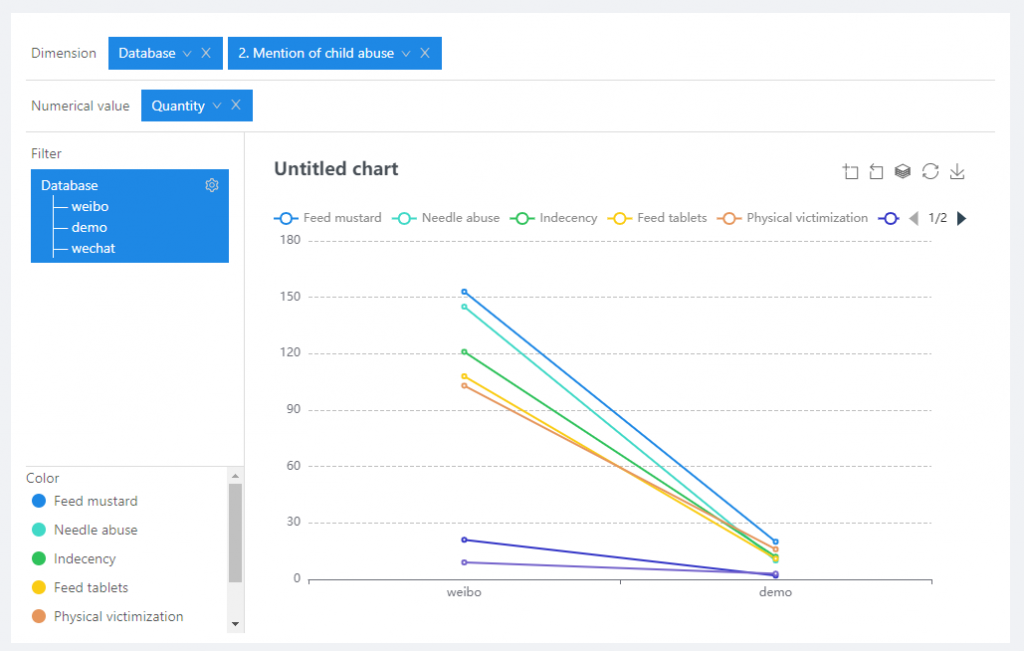The width and height of the screenshot is (1024, 651).
Task: Switch chart to stacked view icon
Action: click(x=903, y=172)
